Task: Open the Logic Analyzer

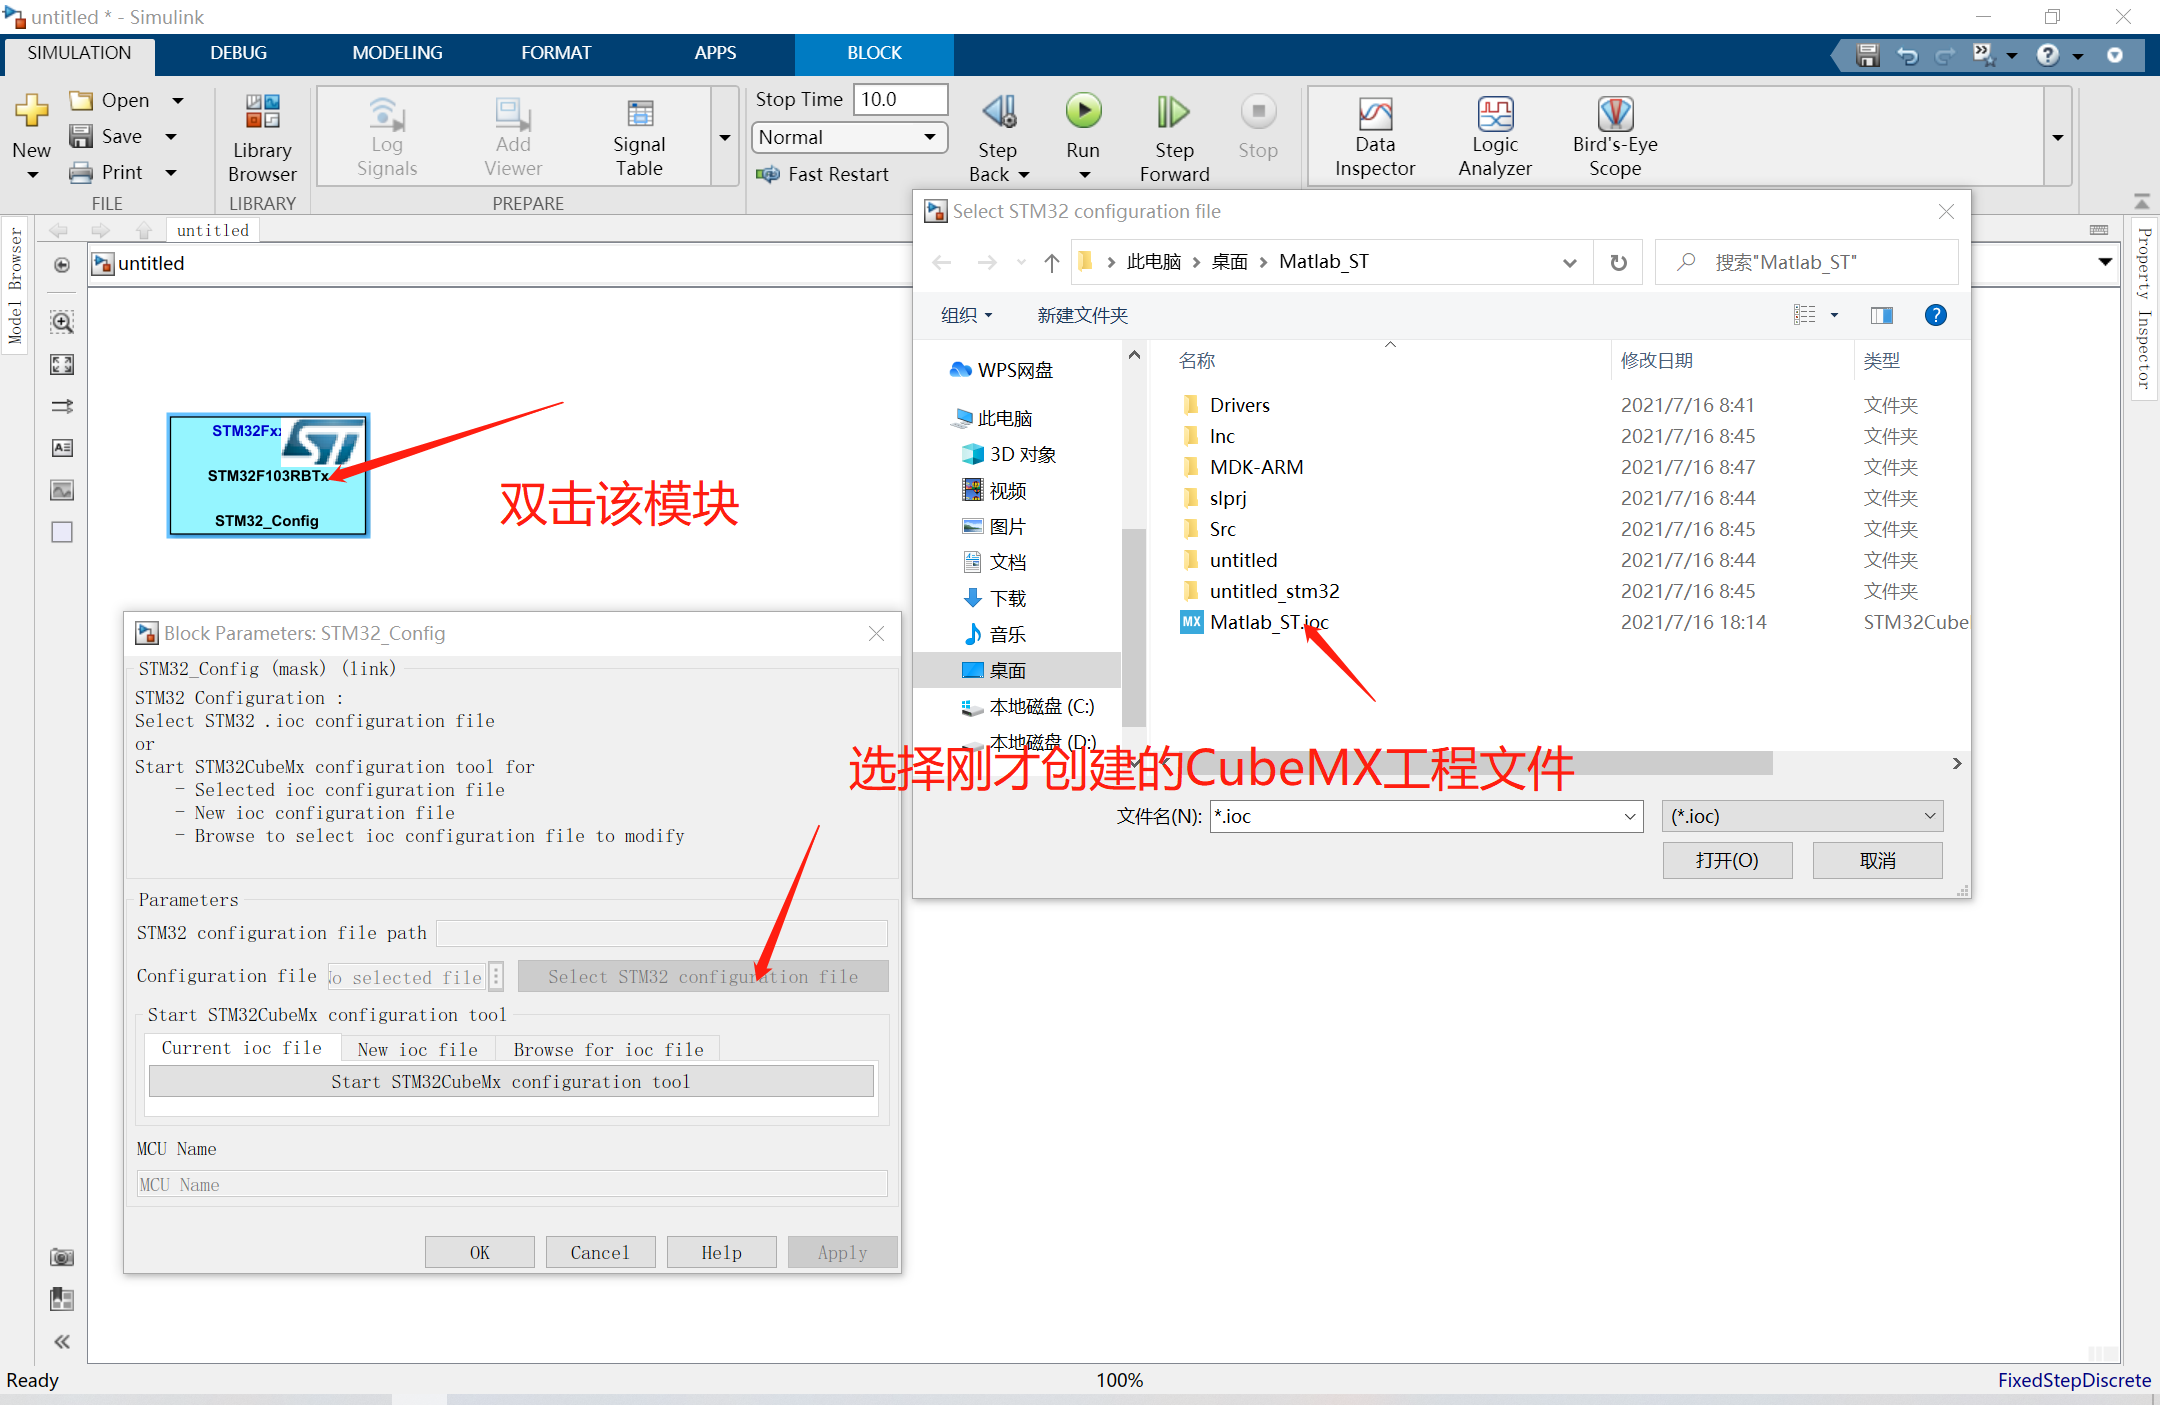Action: click(1495, 138)
